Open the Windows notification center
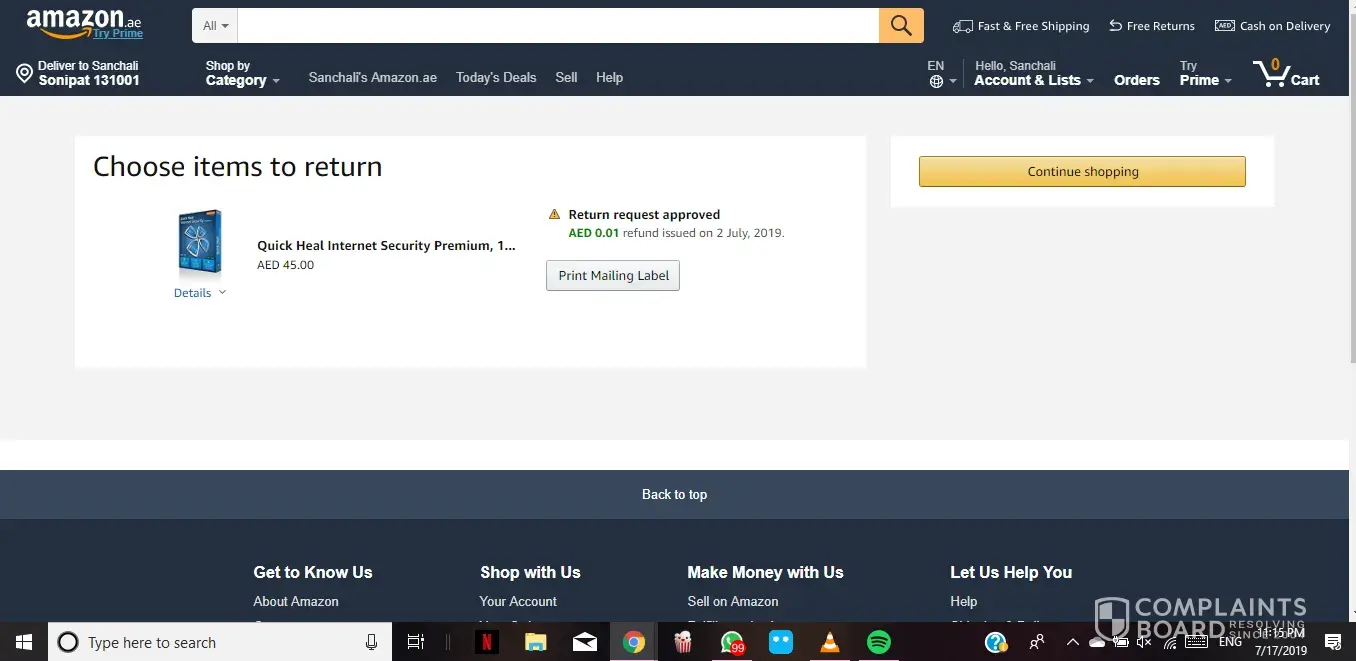 [x=1332, y=642]
